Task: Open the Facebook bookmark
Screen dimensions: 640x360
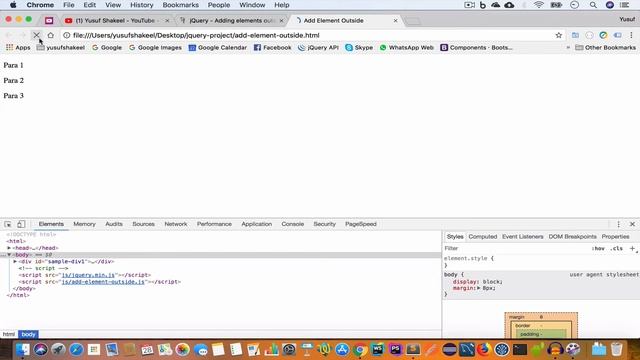Action: coord(273,47)
